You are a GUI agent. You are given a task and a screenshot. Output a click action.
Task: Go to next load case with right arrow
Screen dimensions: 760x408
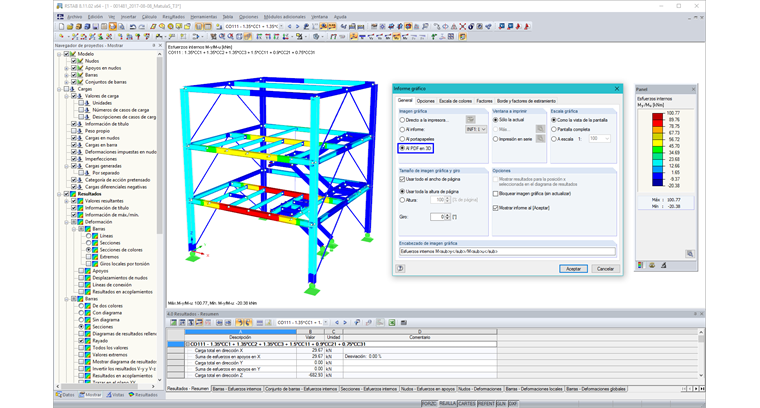point(298,27)
